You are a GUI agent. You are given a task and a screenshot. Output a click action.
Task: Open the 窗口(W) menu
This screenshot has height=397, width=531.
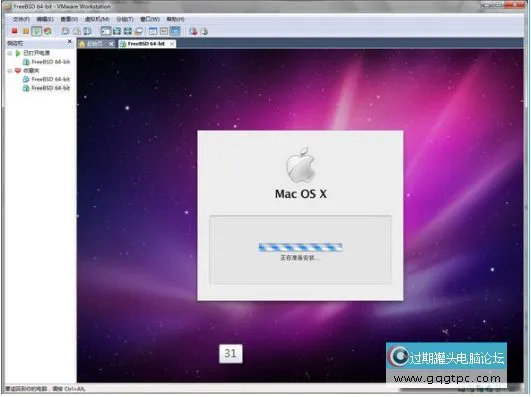(x=150, y=19)
